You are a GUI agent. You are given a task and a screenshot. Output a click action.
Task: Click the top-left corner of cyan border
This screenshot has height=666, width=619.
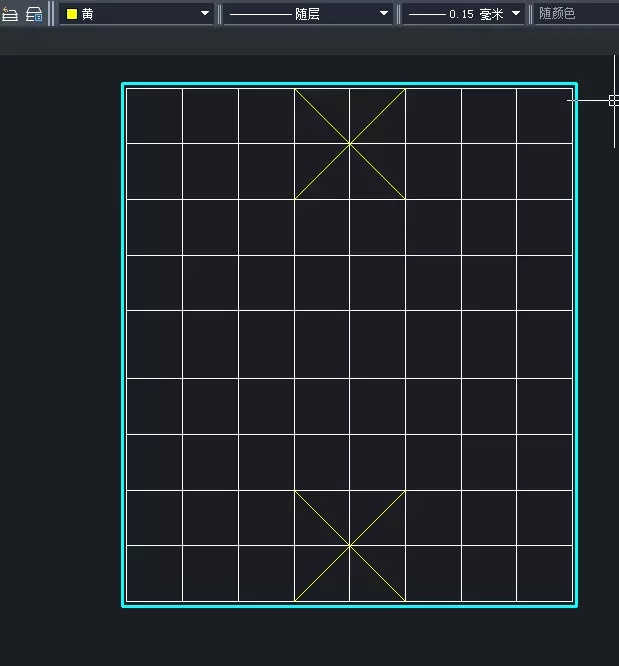[123, 84]
